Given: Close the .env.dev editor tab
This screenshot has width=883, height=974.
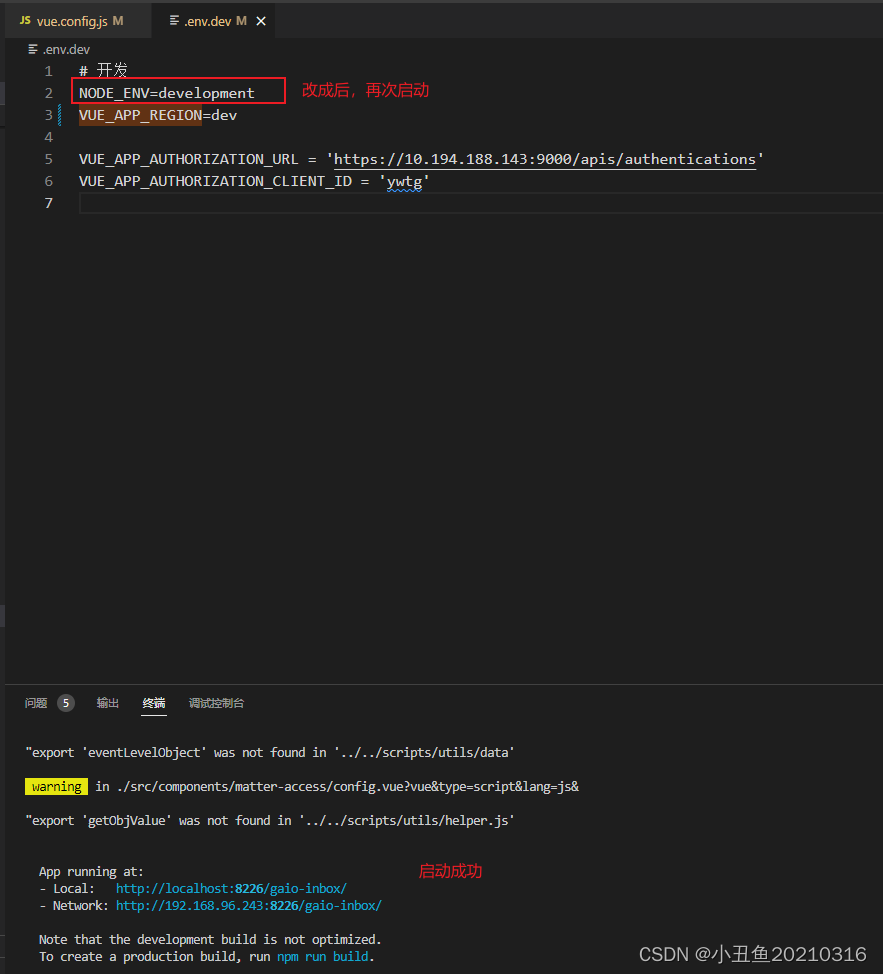Looking at the screenshot, I should pos(261,20).
